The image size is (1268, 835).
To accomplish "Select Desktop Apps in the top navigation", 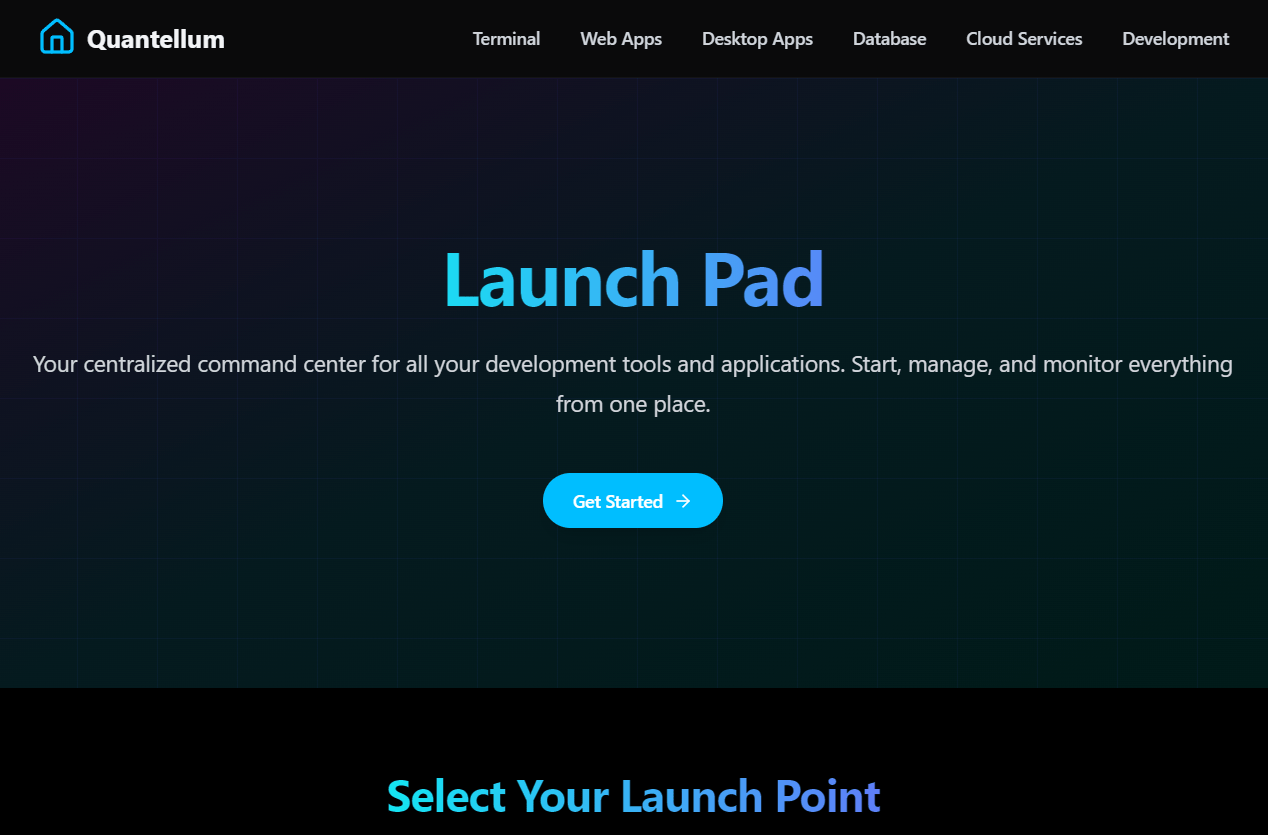I will pyautogui.click(x=757, y=39).
